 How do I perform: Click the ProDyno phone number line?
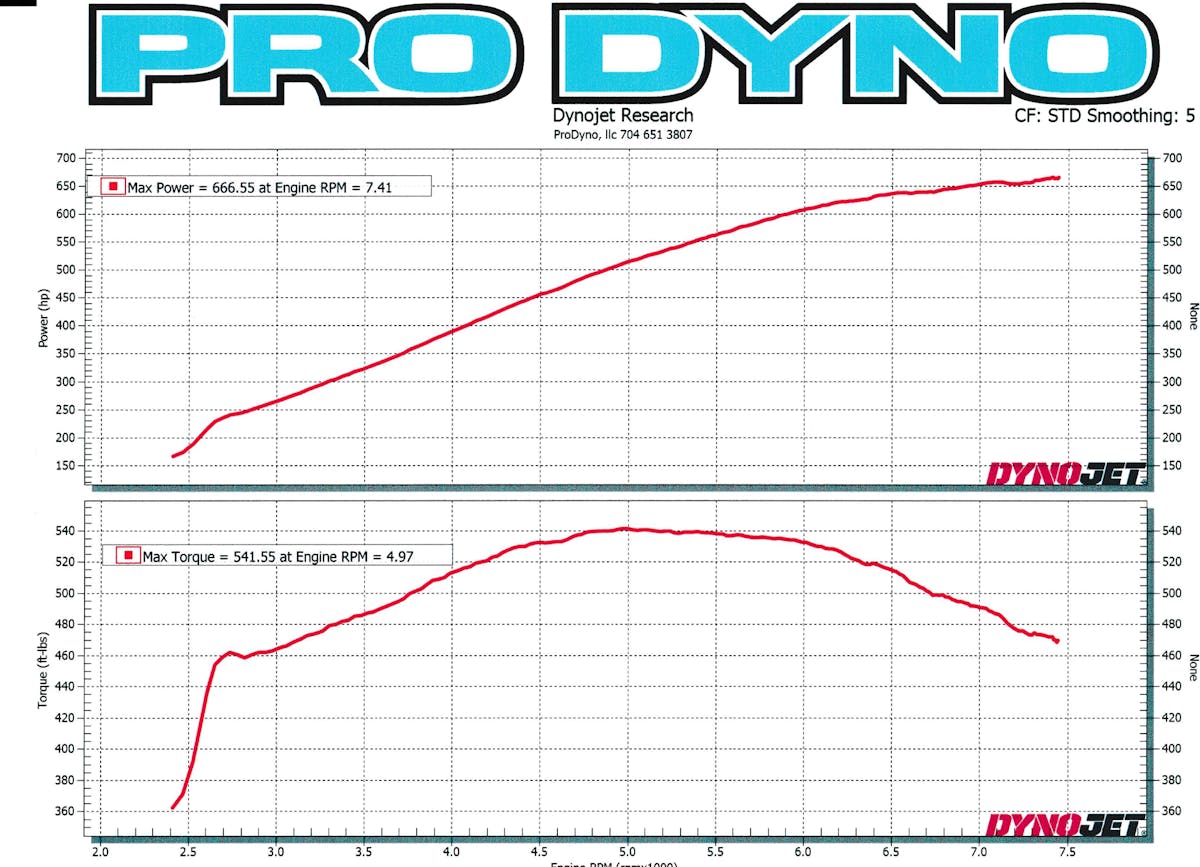[x=622, y=134]
